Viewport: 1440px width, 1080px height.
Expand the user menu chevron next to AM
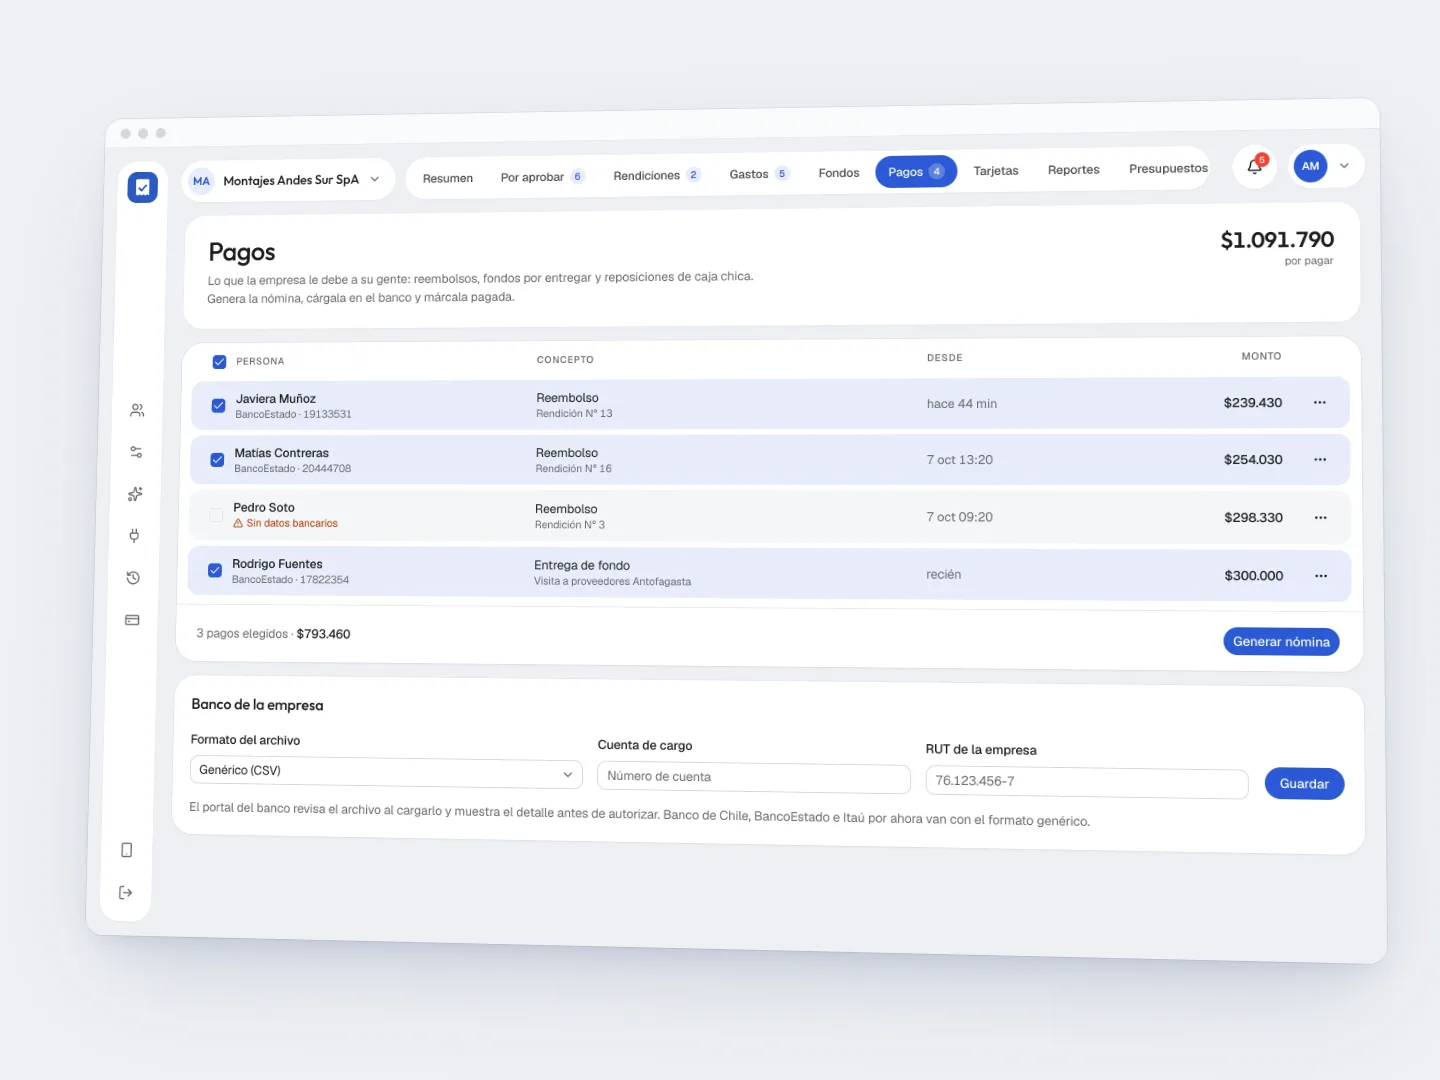tap(1344, 166)
